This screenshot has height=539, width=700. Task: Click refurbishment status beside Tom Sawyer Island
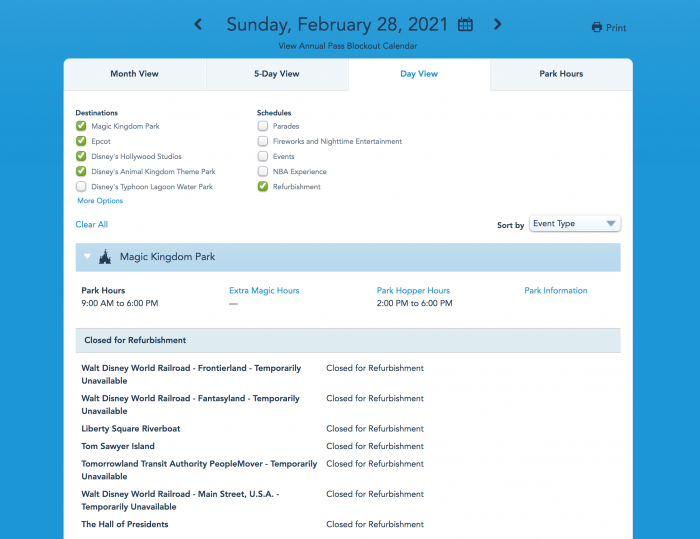375,446
